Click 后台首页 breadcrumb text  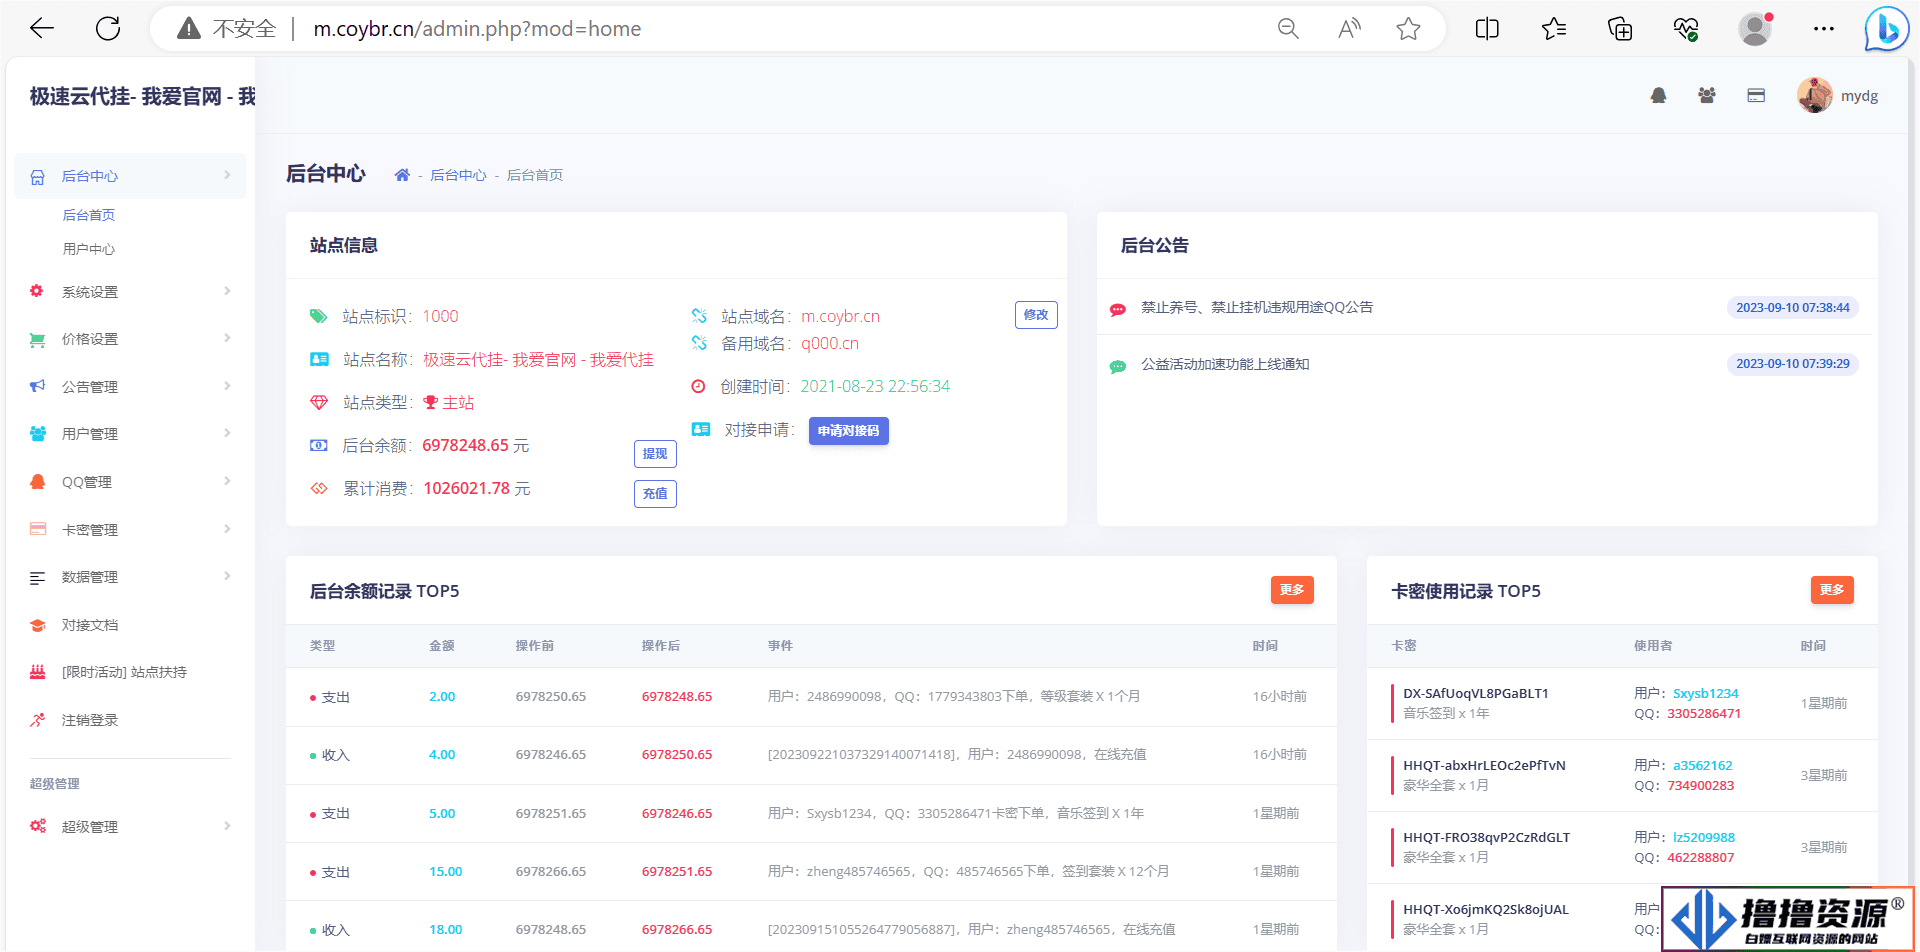point(535,175)
